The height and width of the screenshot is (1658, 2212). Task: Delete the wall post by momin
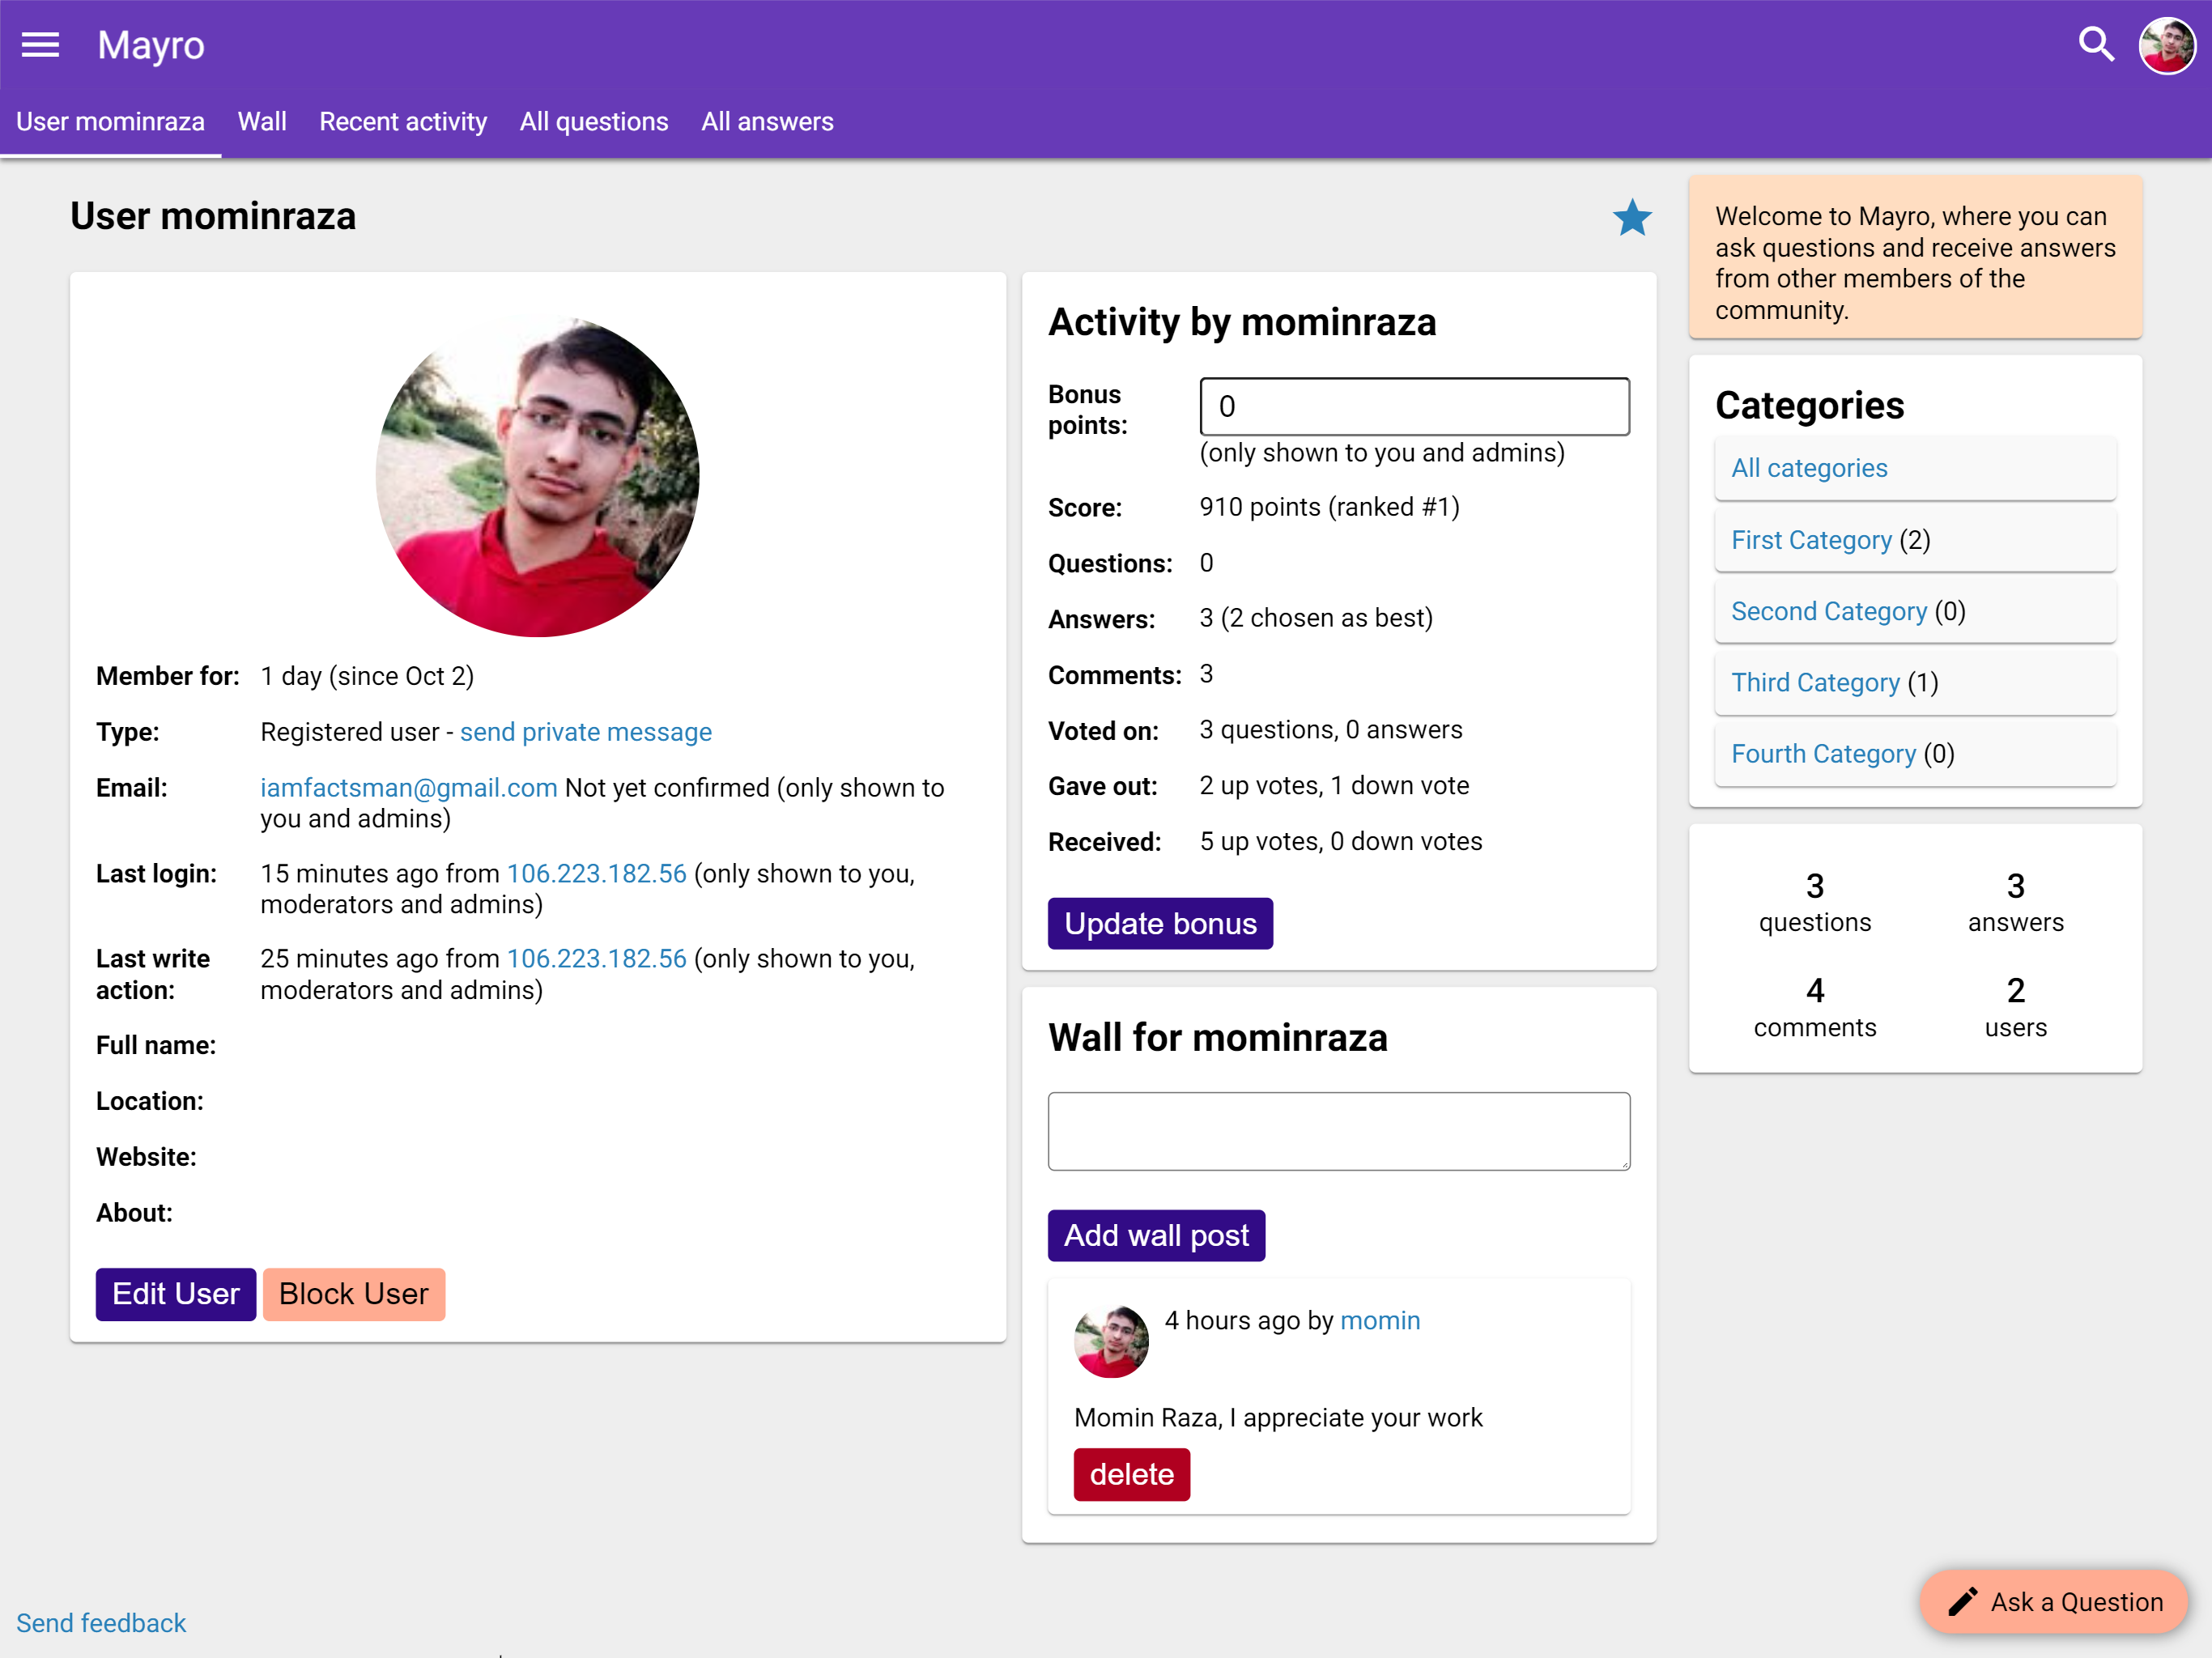click(1131, 1474)
